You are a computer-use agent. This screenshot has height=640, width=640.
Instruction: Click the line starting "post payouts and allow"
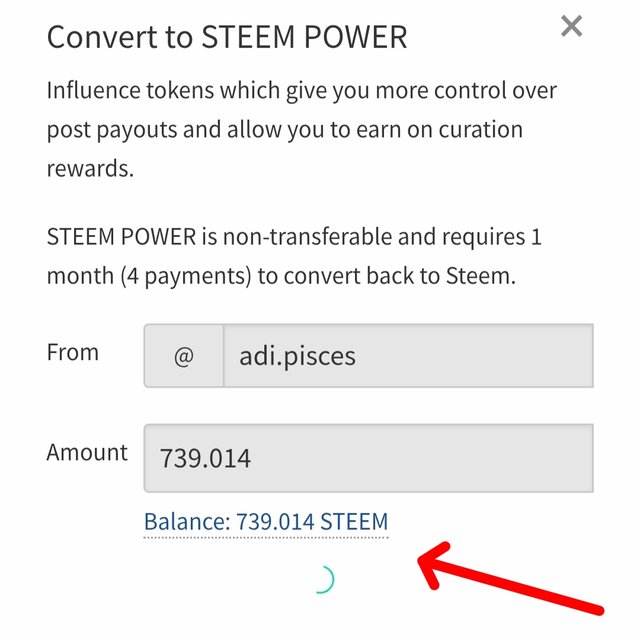[284, 129]
